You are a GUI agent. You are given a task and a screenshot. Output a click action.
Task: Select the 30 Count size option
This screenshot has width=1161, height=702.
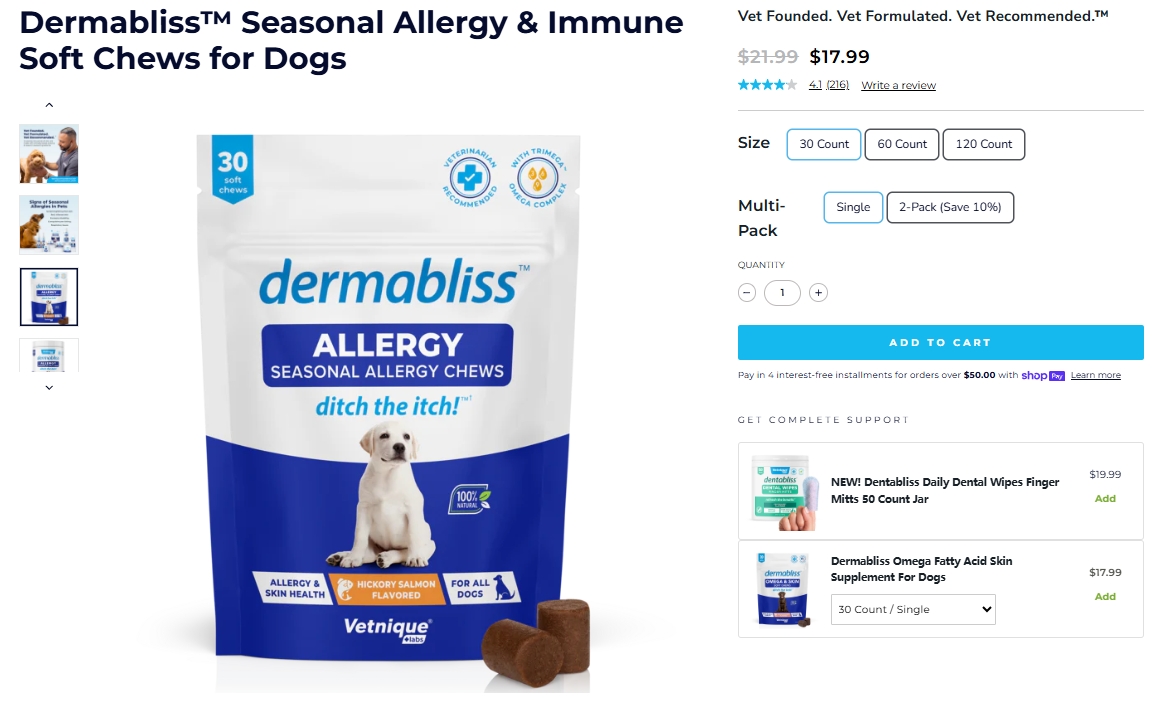pos(823,144)
